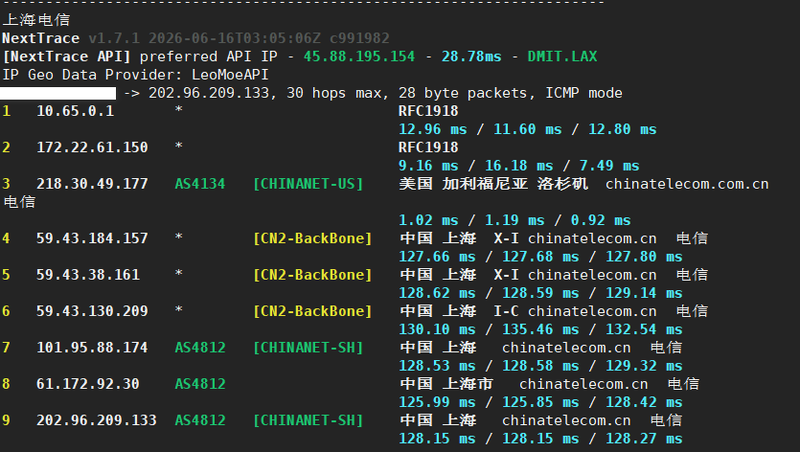The width and height of the screenshot is (800, 452).
Task: Click the [CHINANET-US] tag
Action: 308,184
